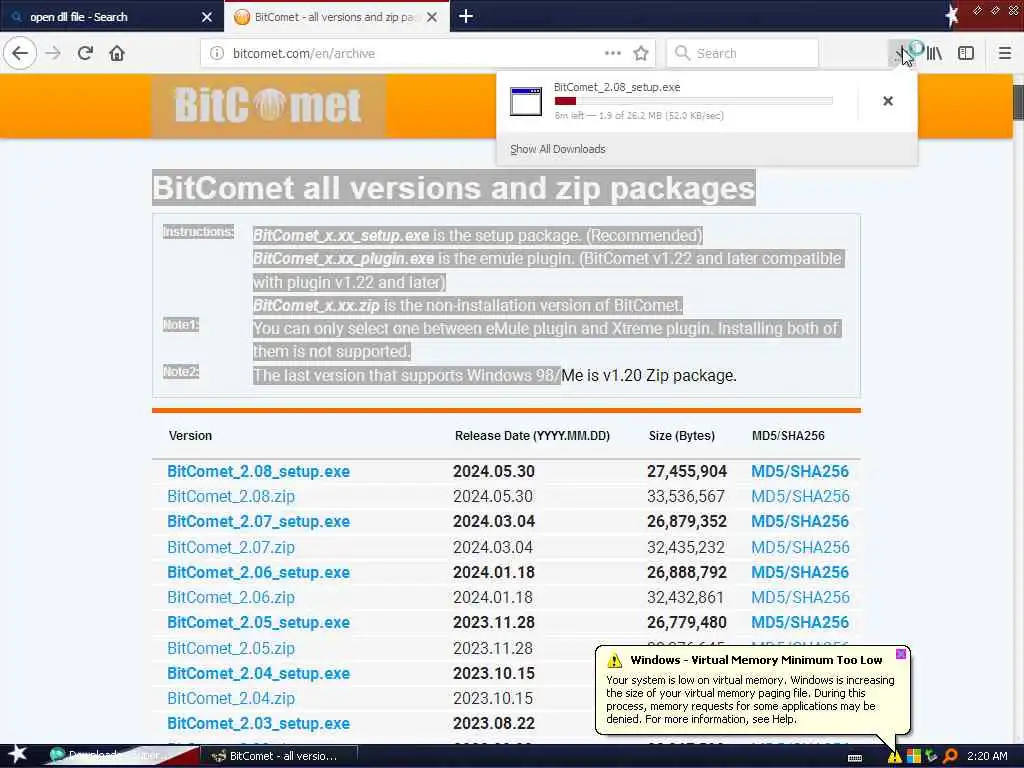Download BitComet_2.07_setup.exe link

tap(259, 522)
